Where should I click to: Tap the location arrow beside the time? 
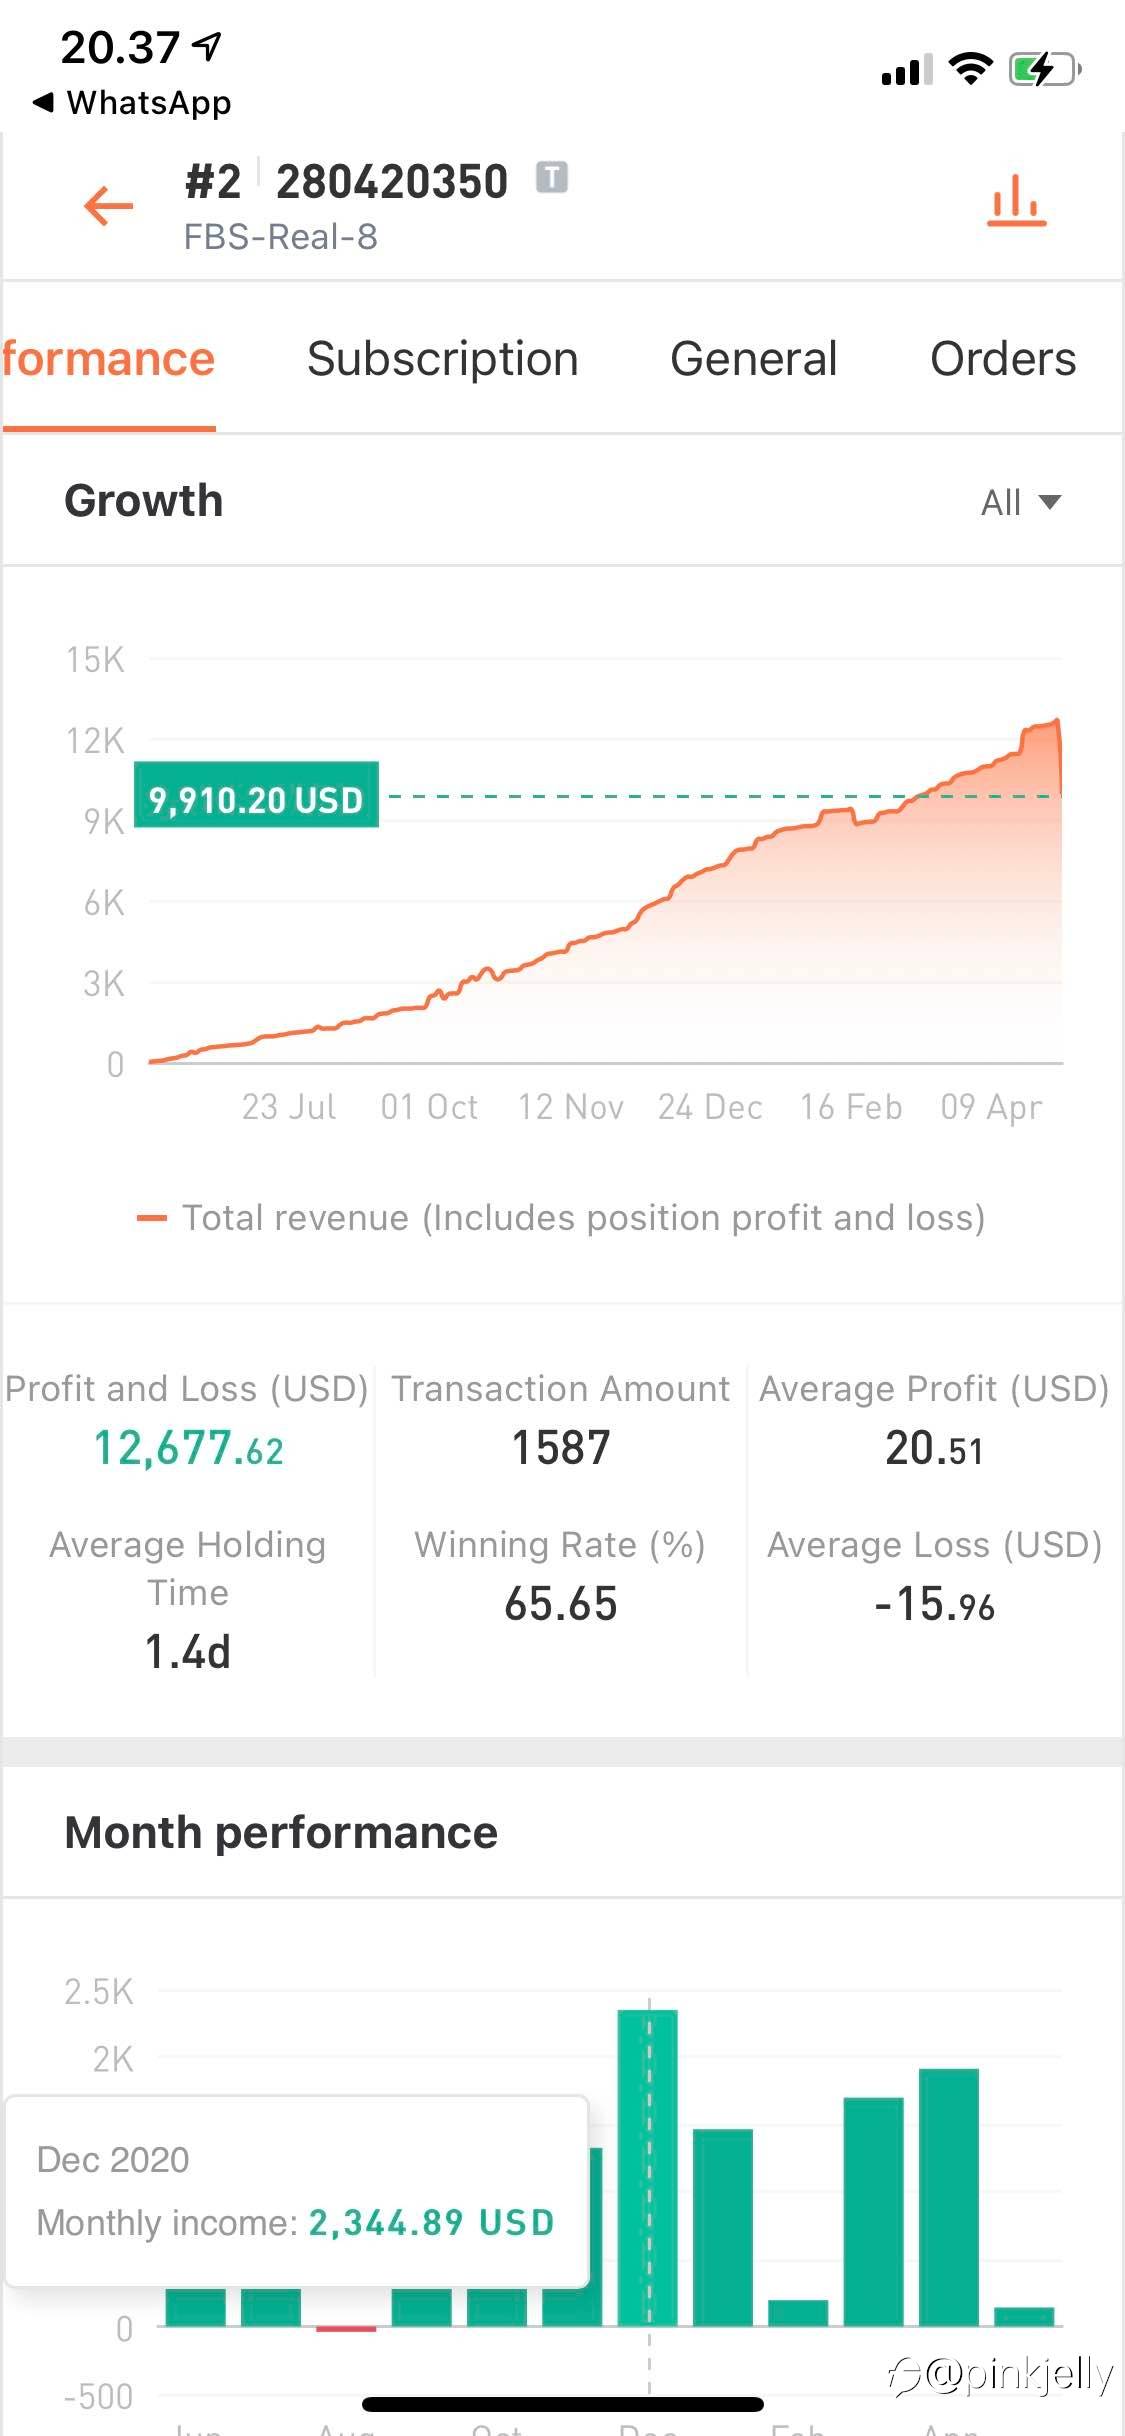pos(207,45)
